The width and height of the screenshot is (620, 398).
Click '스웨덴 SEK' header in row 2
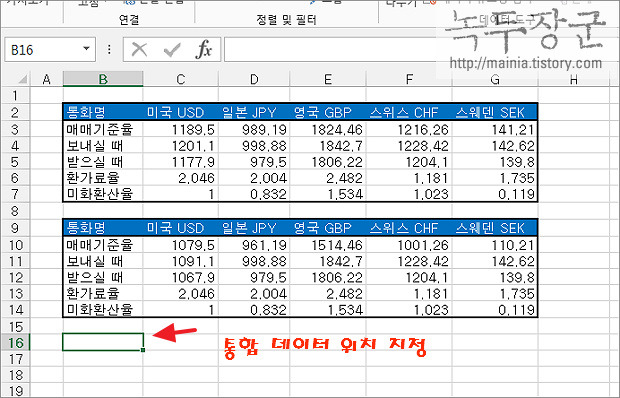point(495,112)
